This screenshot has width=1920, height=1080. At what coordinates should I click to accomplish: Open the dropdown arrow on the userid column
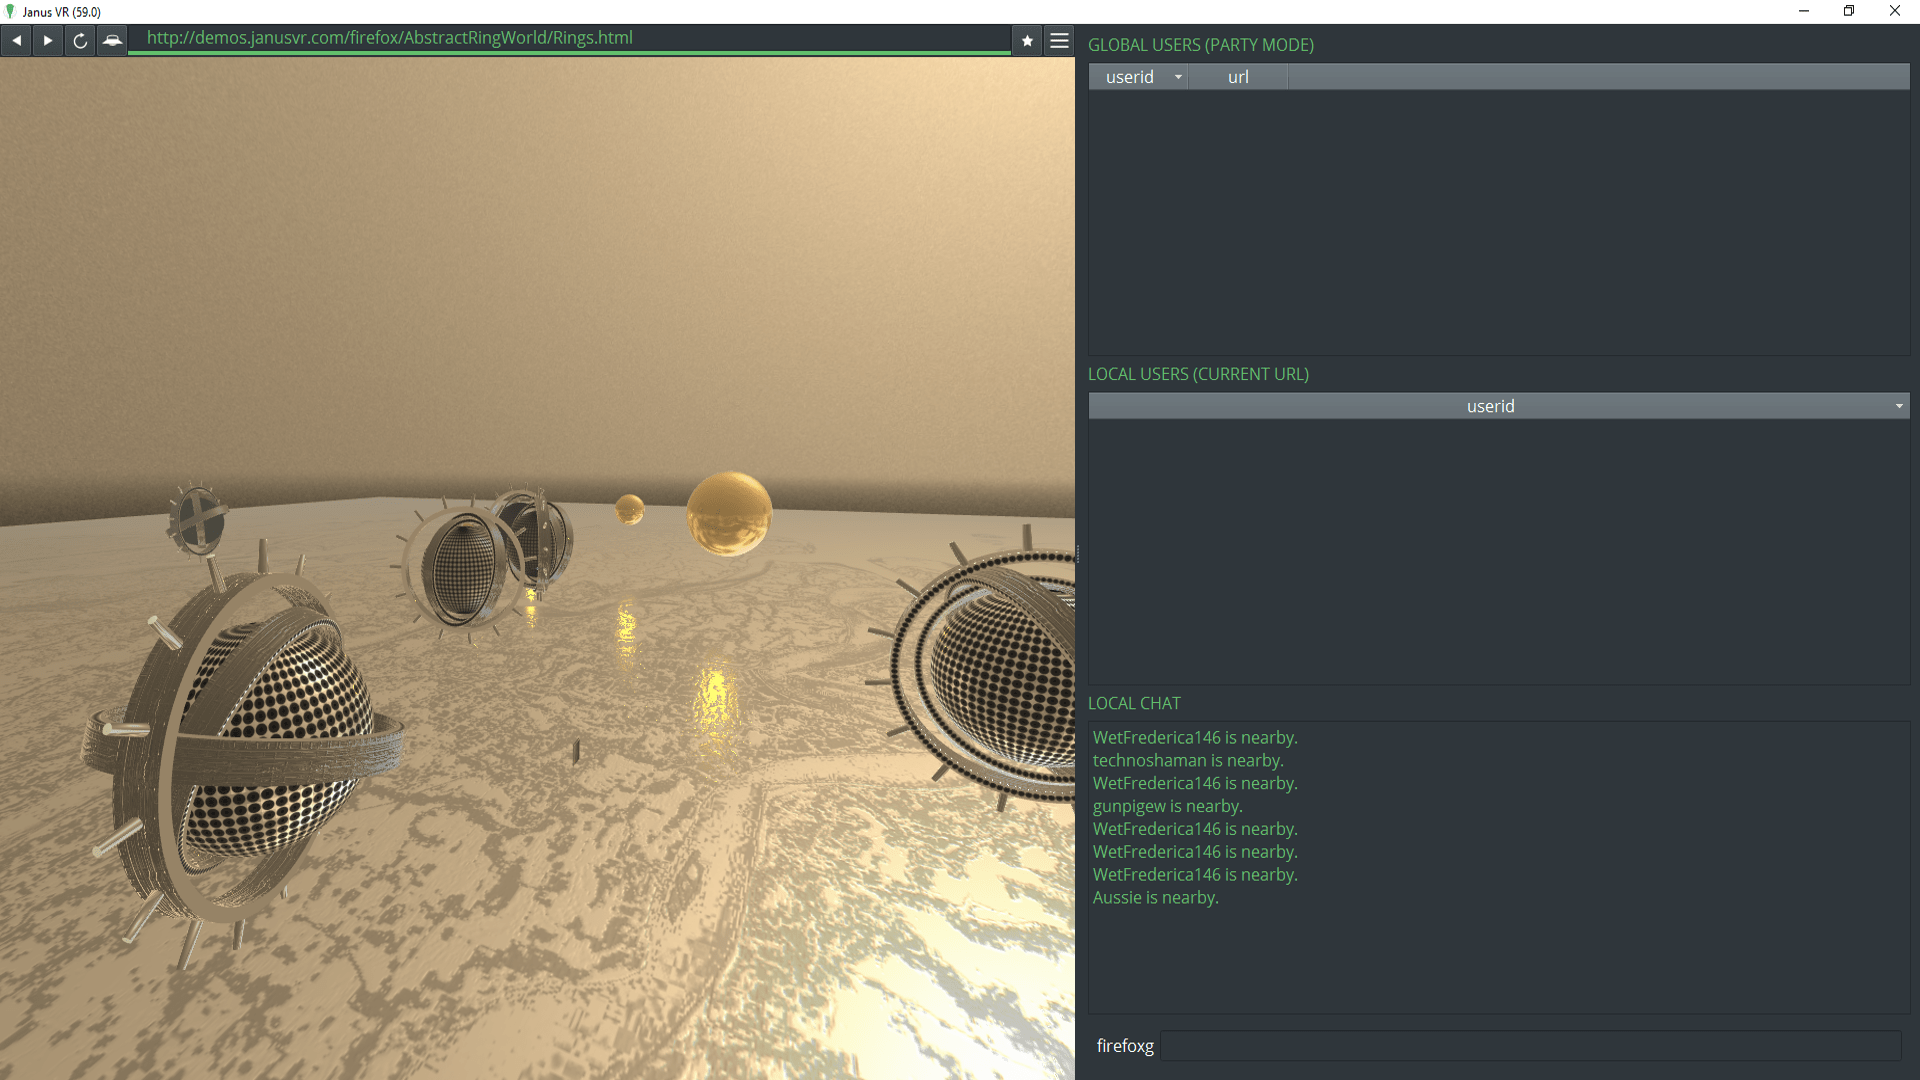tap(1178, 76)
